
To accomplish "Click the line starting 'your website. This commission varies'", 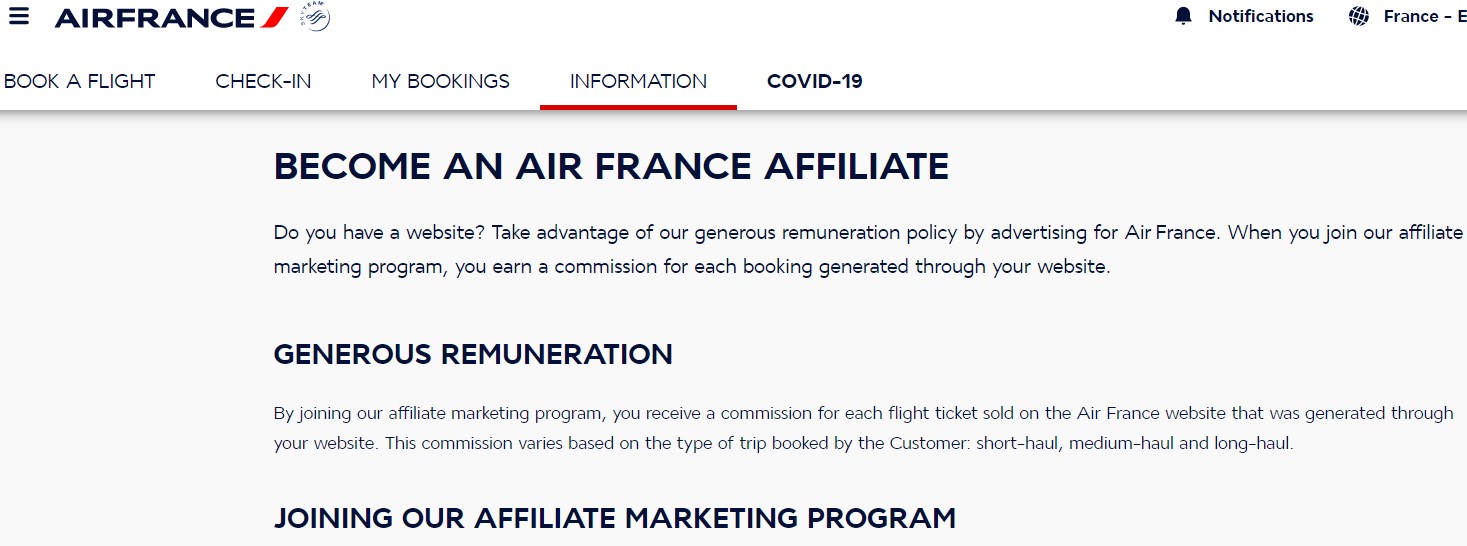I will tap(783, 443).
